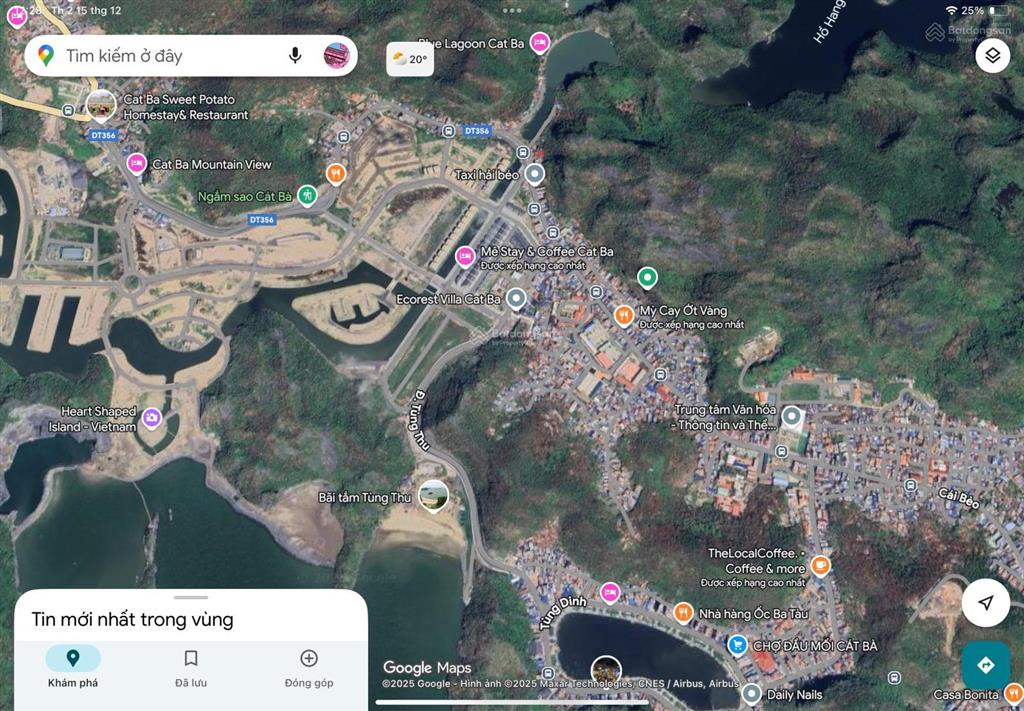Screen dimensions: 1024x711
Task: Open the user profile avatar
Action: click(337, 55)
